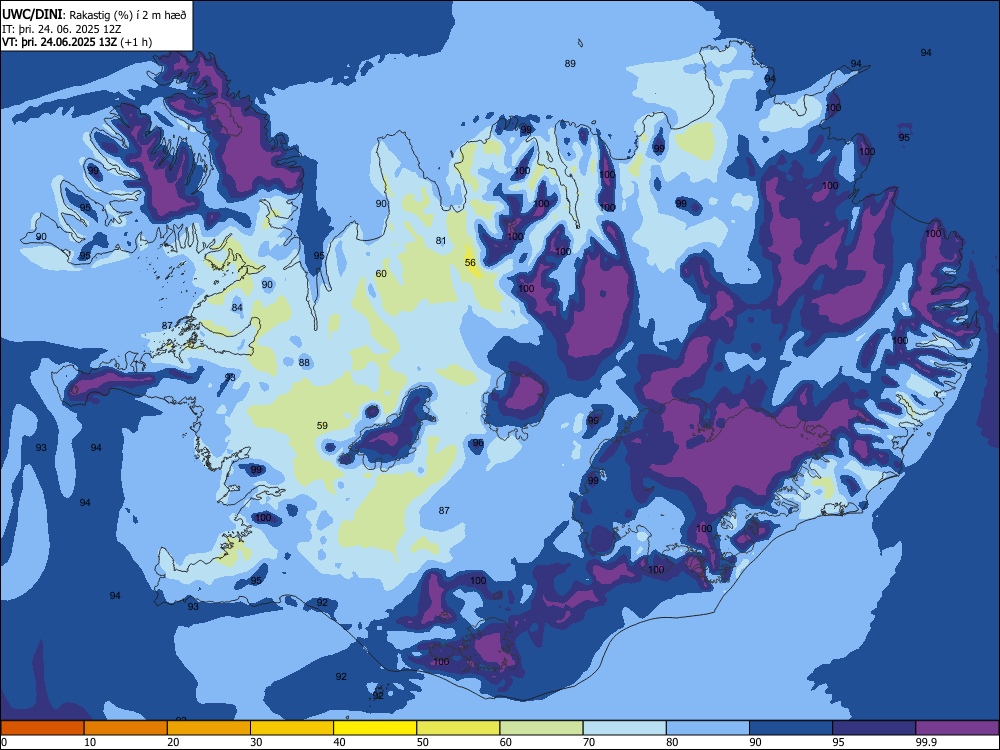The height and width of the screenshot is (750, 1000).
Task: Click the humidity value 59 on the map
Action: click(322, 425)
